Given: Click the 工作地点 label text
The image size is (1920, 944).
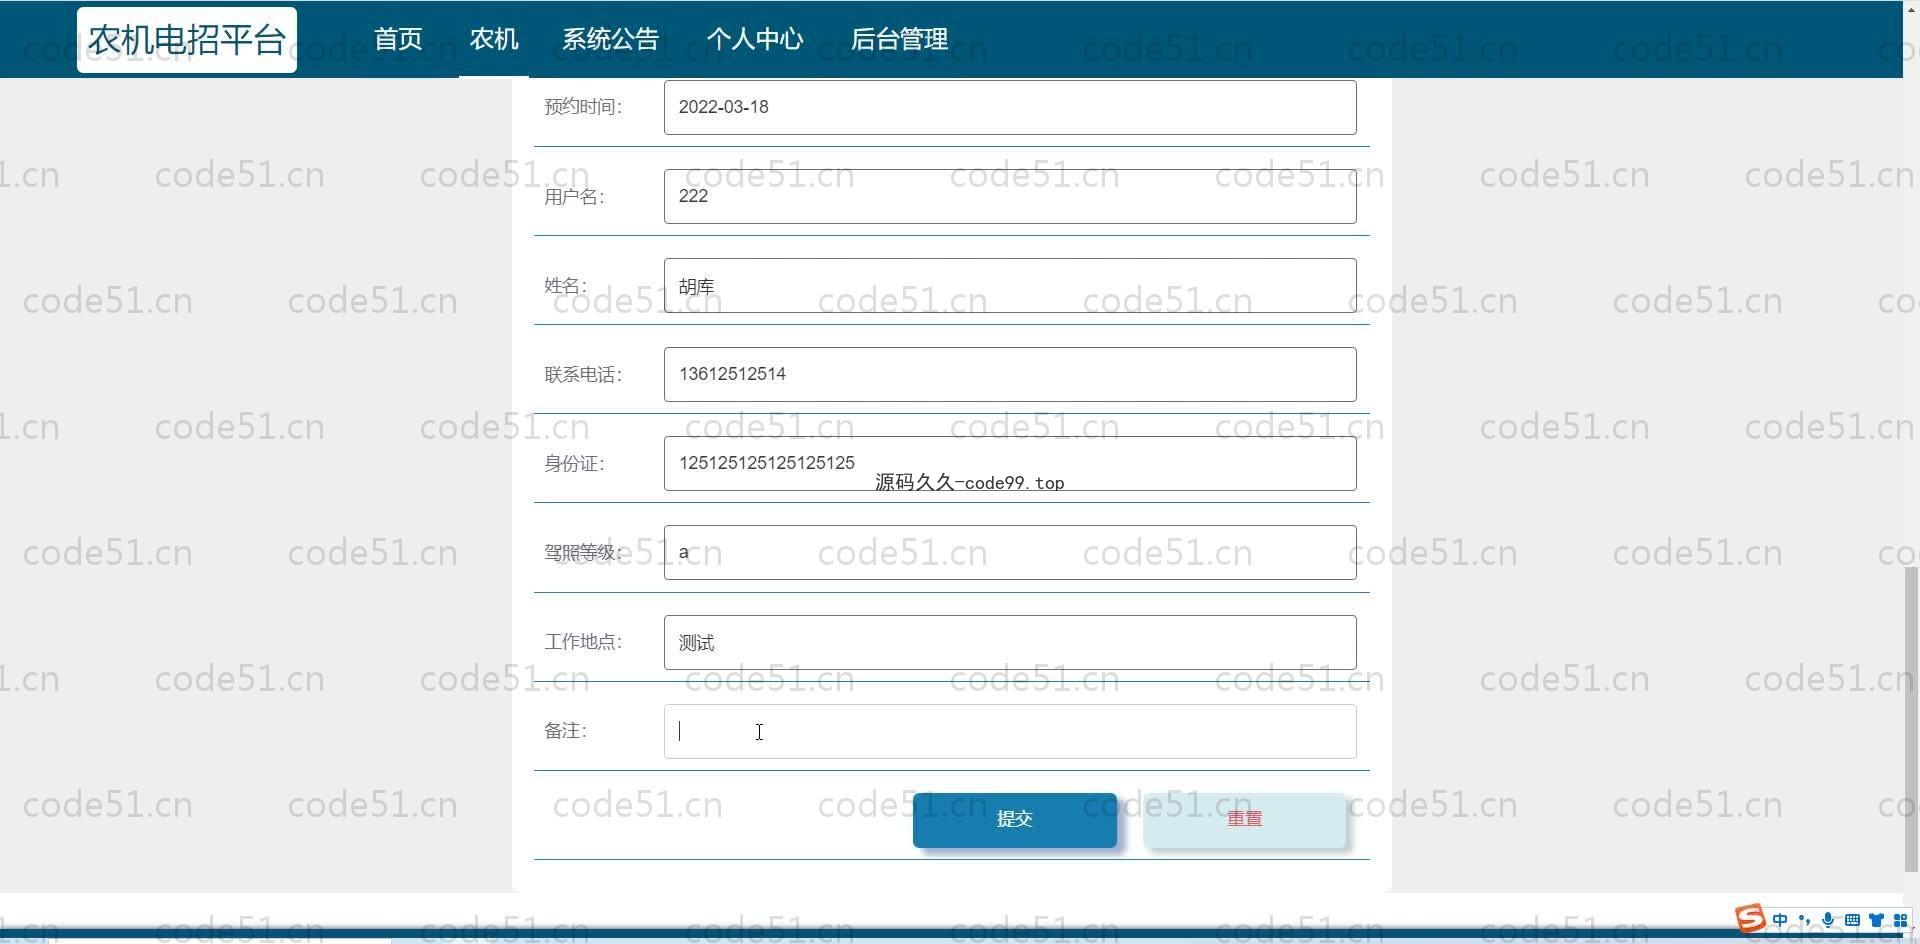Looking at the screenshot, I should tap(583, 642).
